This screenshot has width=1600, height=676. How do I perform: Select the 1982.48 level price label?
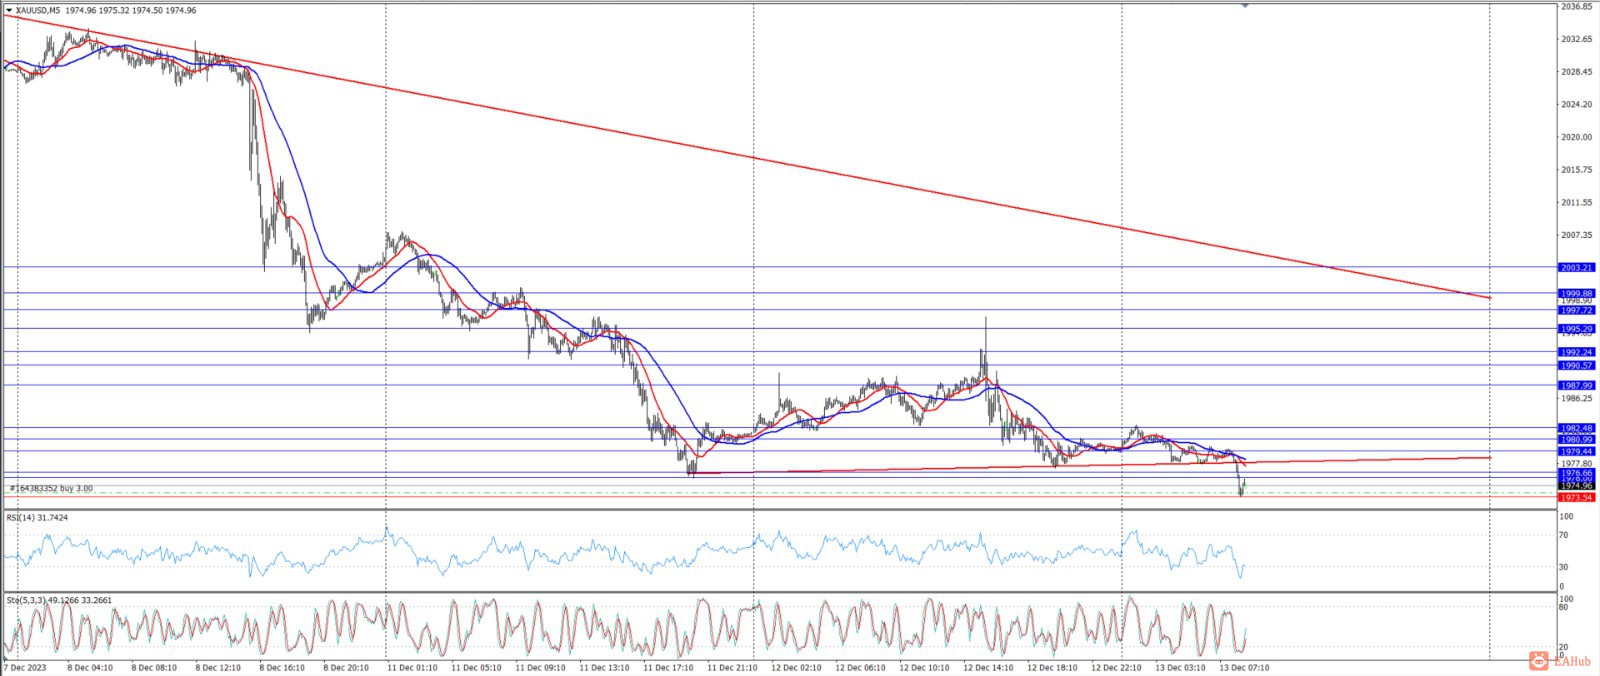(x=1577, y=428)
